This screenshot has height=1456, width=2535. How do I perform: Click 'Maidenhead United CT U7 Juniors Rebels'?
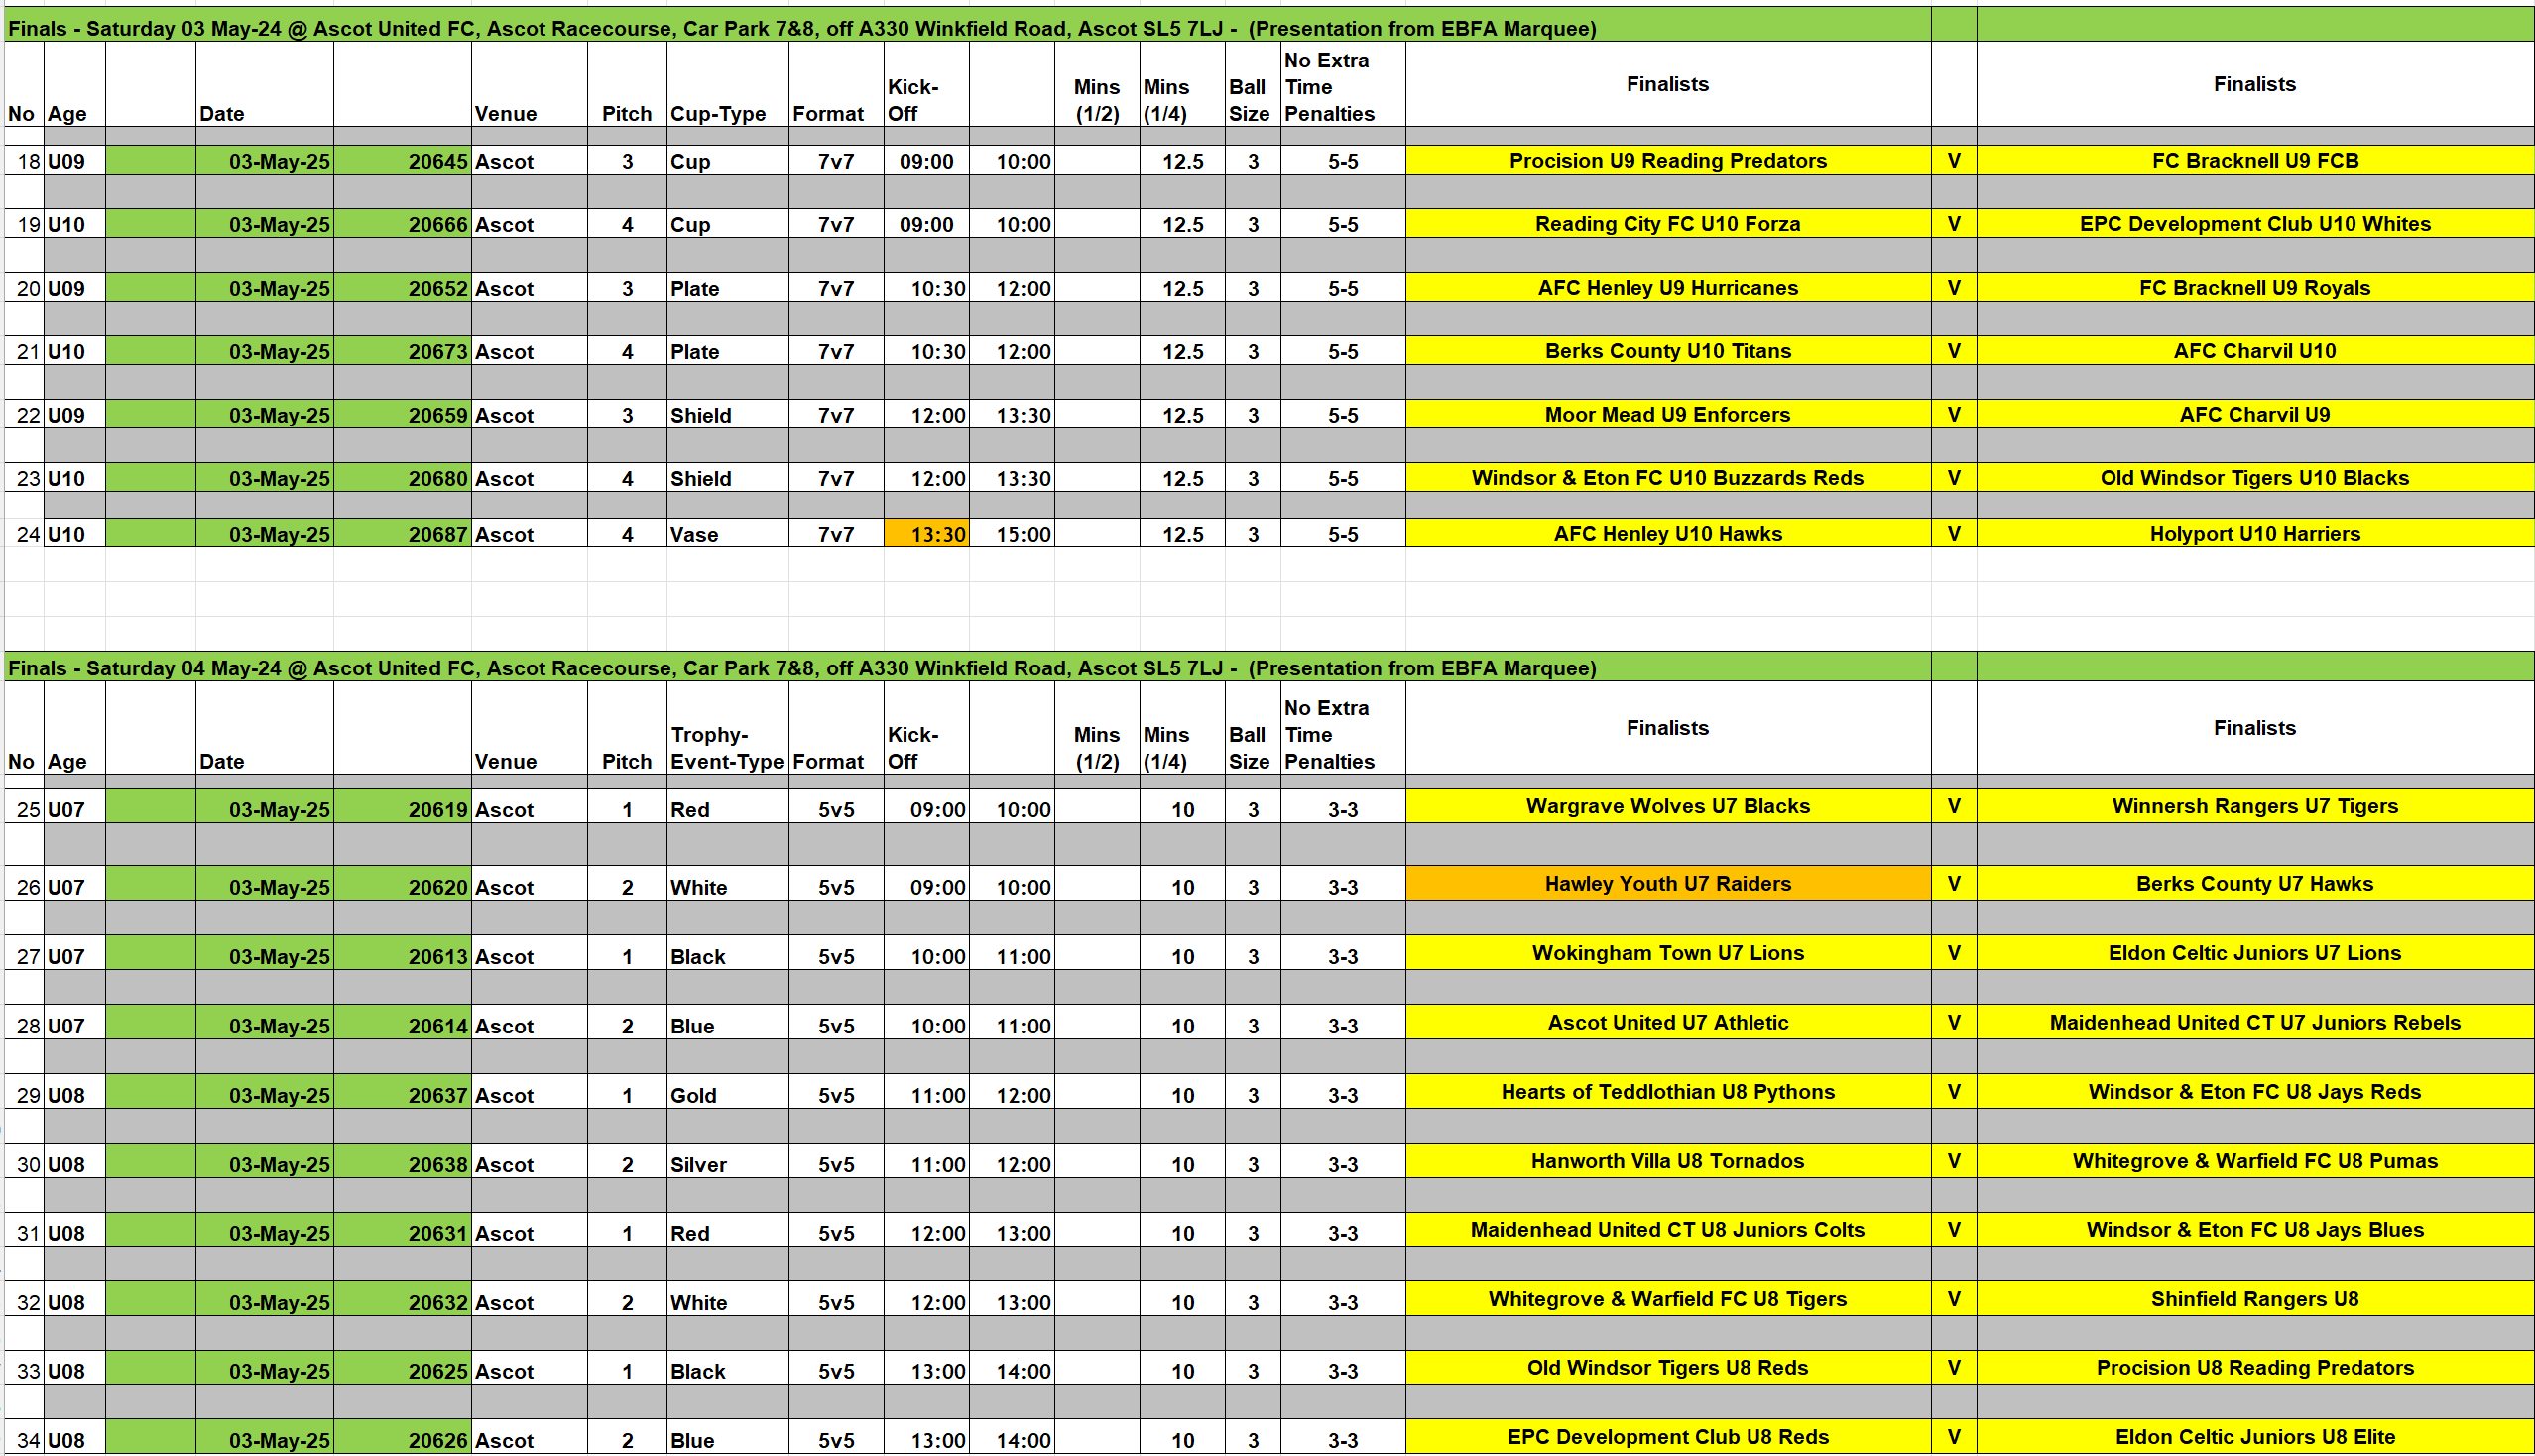pos(2255,1022)
